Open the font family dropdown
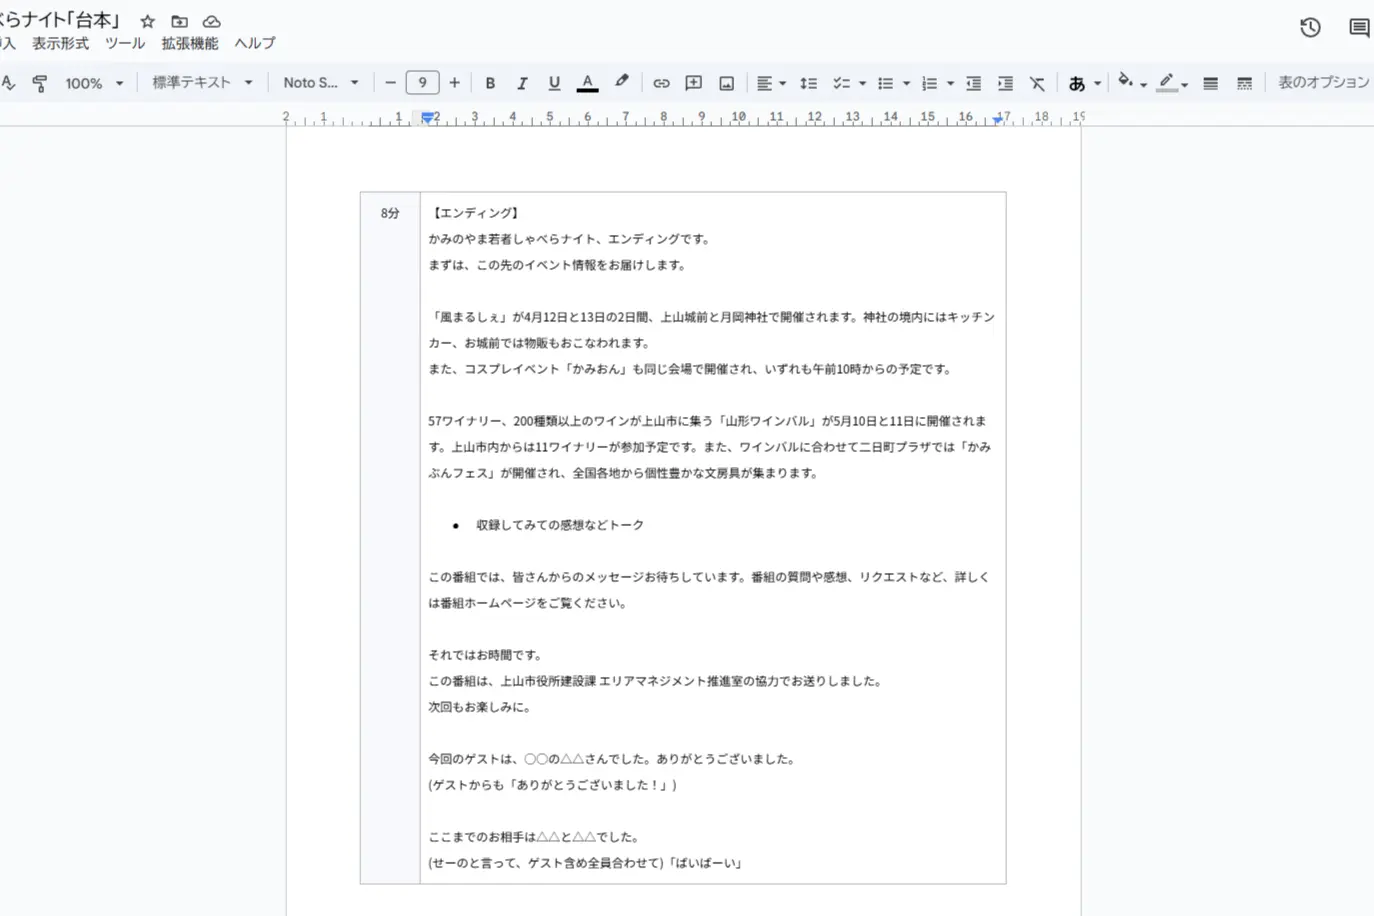Viewport: 1374px width, 916px height. click(320, 82)
